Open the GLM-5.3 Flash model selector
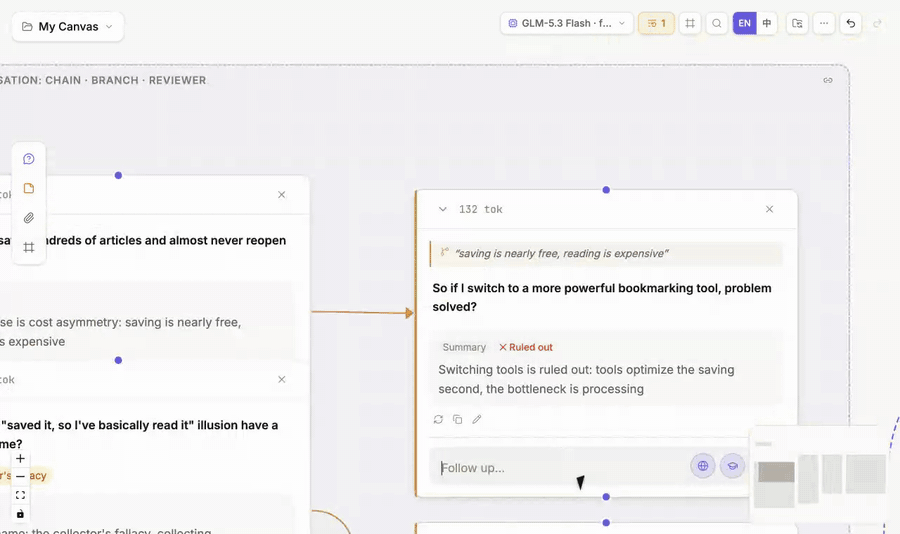The image size is (900, 534). [567, 24]
